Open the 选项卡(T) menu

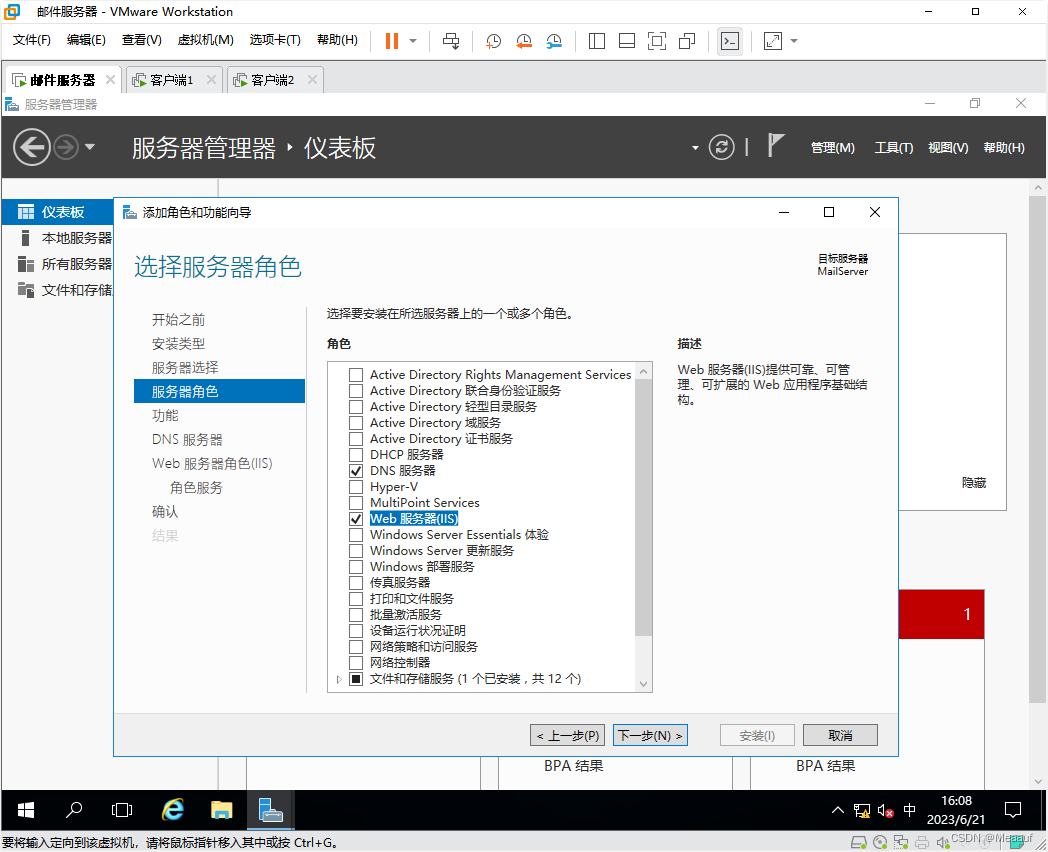(x=275, y=40)
